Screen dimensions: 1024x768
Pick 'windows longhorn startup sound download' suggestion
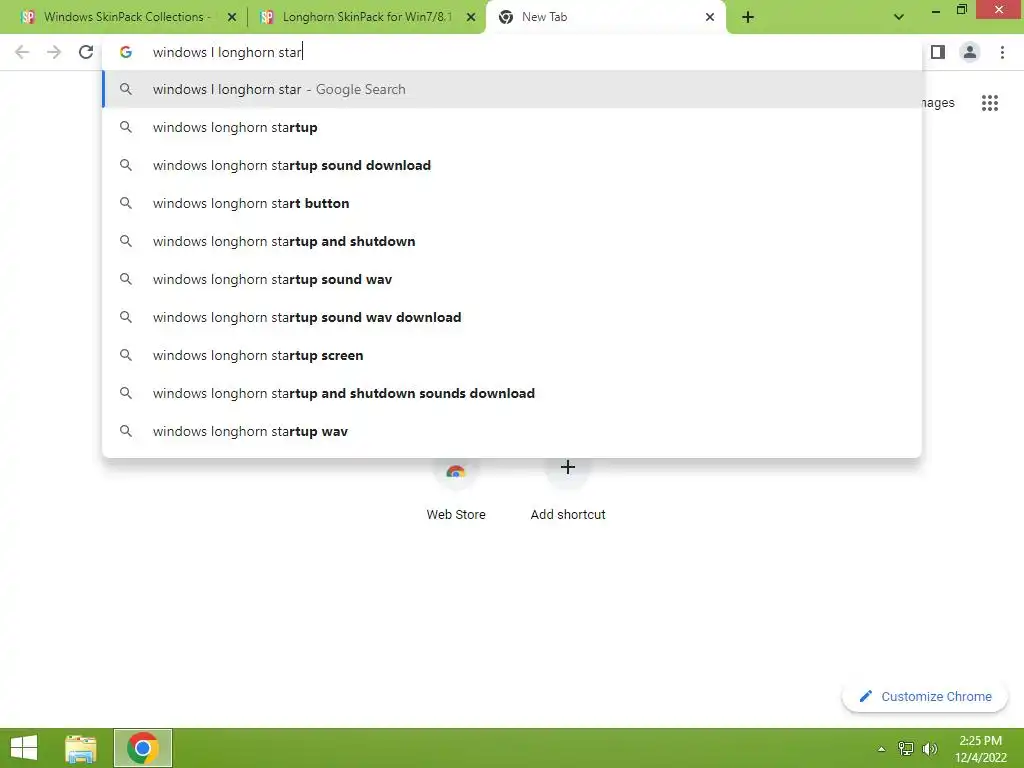[x=512, y=165]
